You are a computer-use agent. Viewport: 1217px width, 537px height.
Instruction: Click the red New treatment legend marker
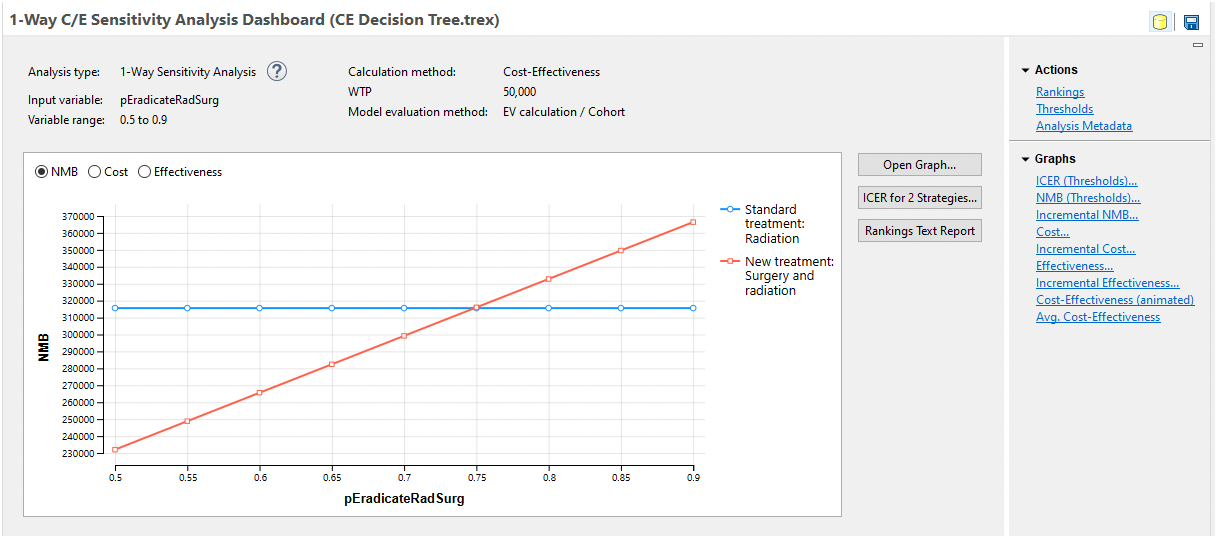(730, 261)
